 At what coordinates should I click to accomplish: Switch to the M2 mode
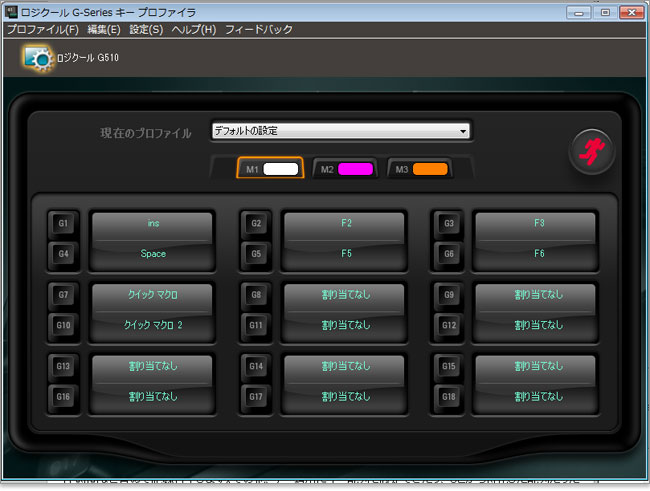coord(345,169)
